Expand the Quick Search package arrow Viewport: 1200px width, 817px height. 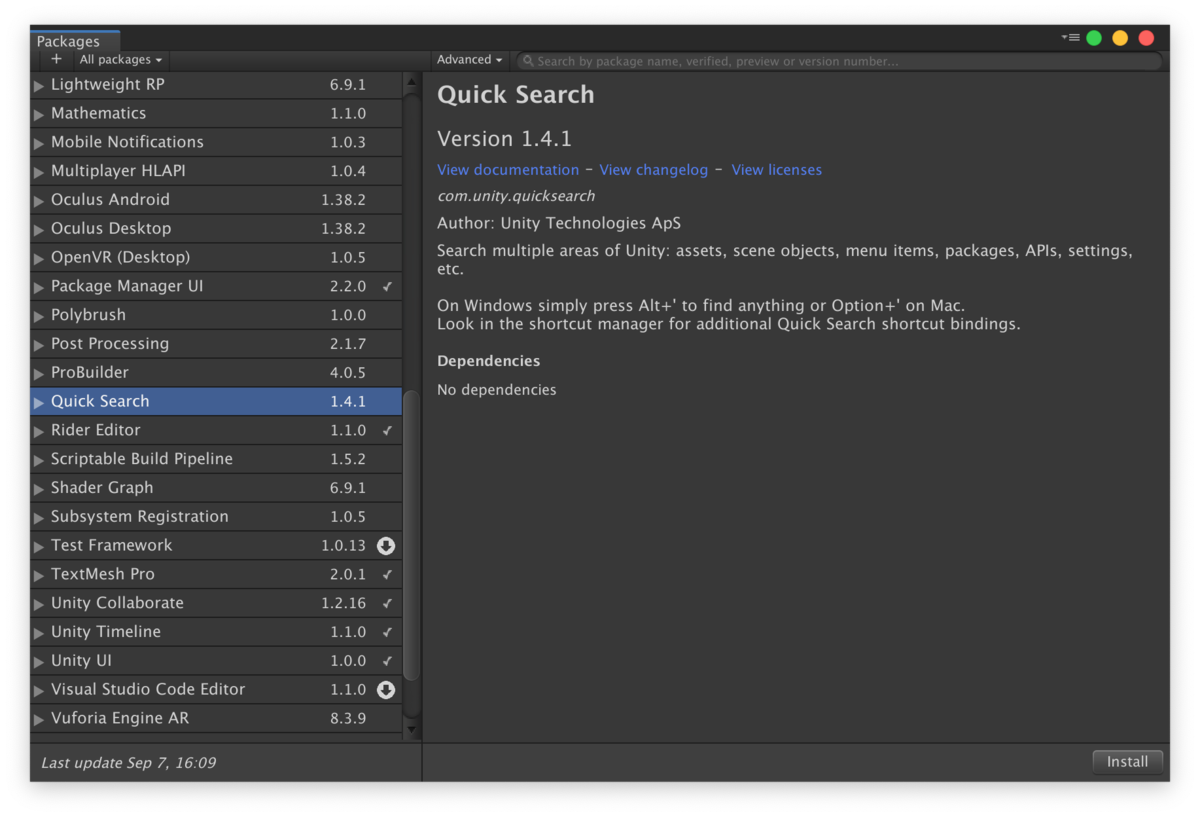click(x=39, y=402)
